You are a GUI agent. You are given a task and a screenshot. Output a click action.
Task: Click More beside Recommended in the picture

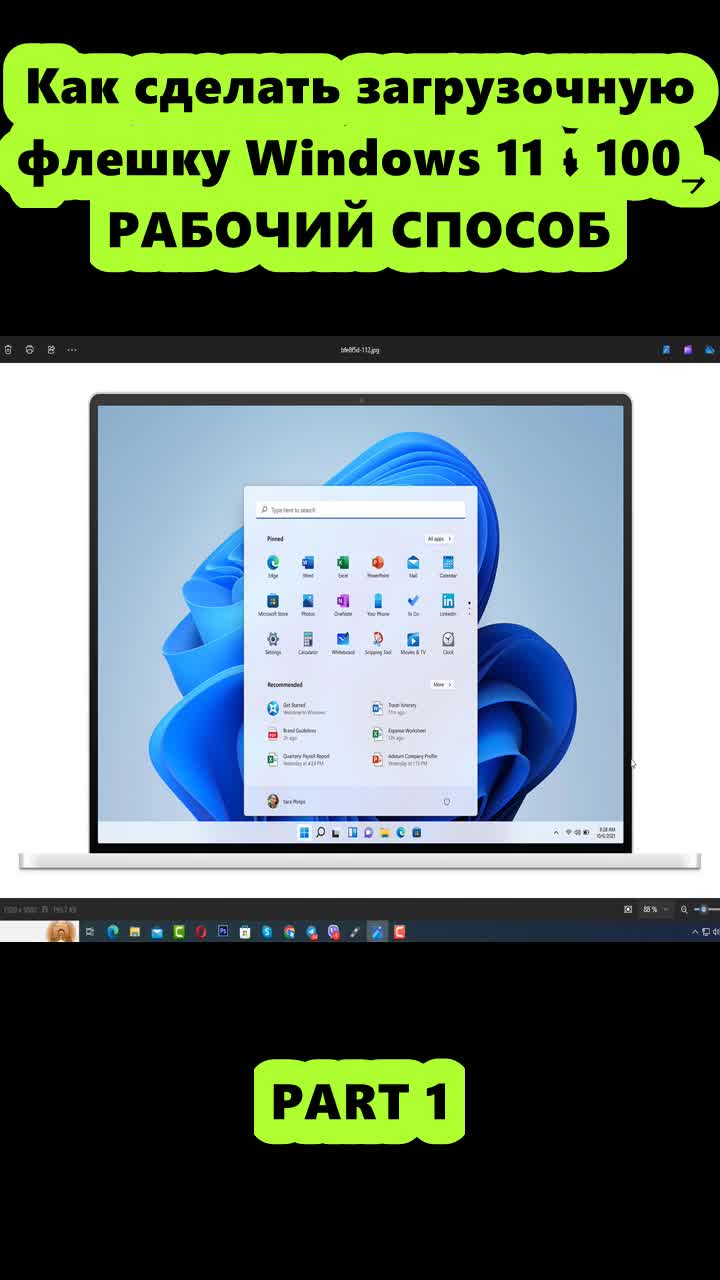pyautogui.click(x=442, y=684)
